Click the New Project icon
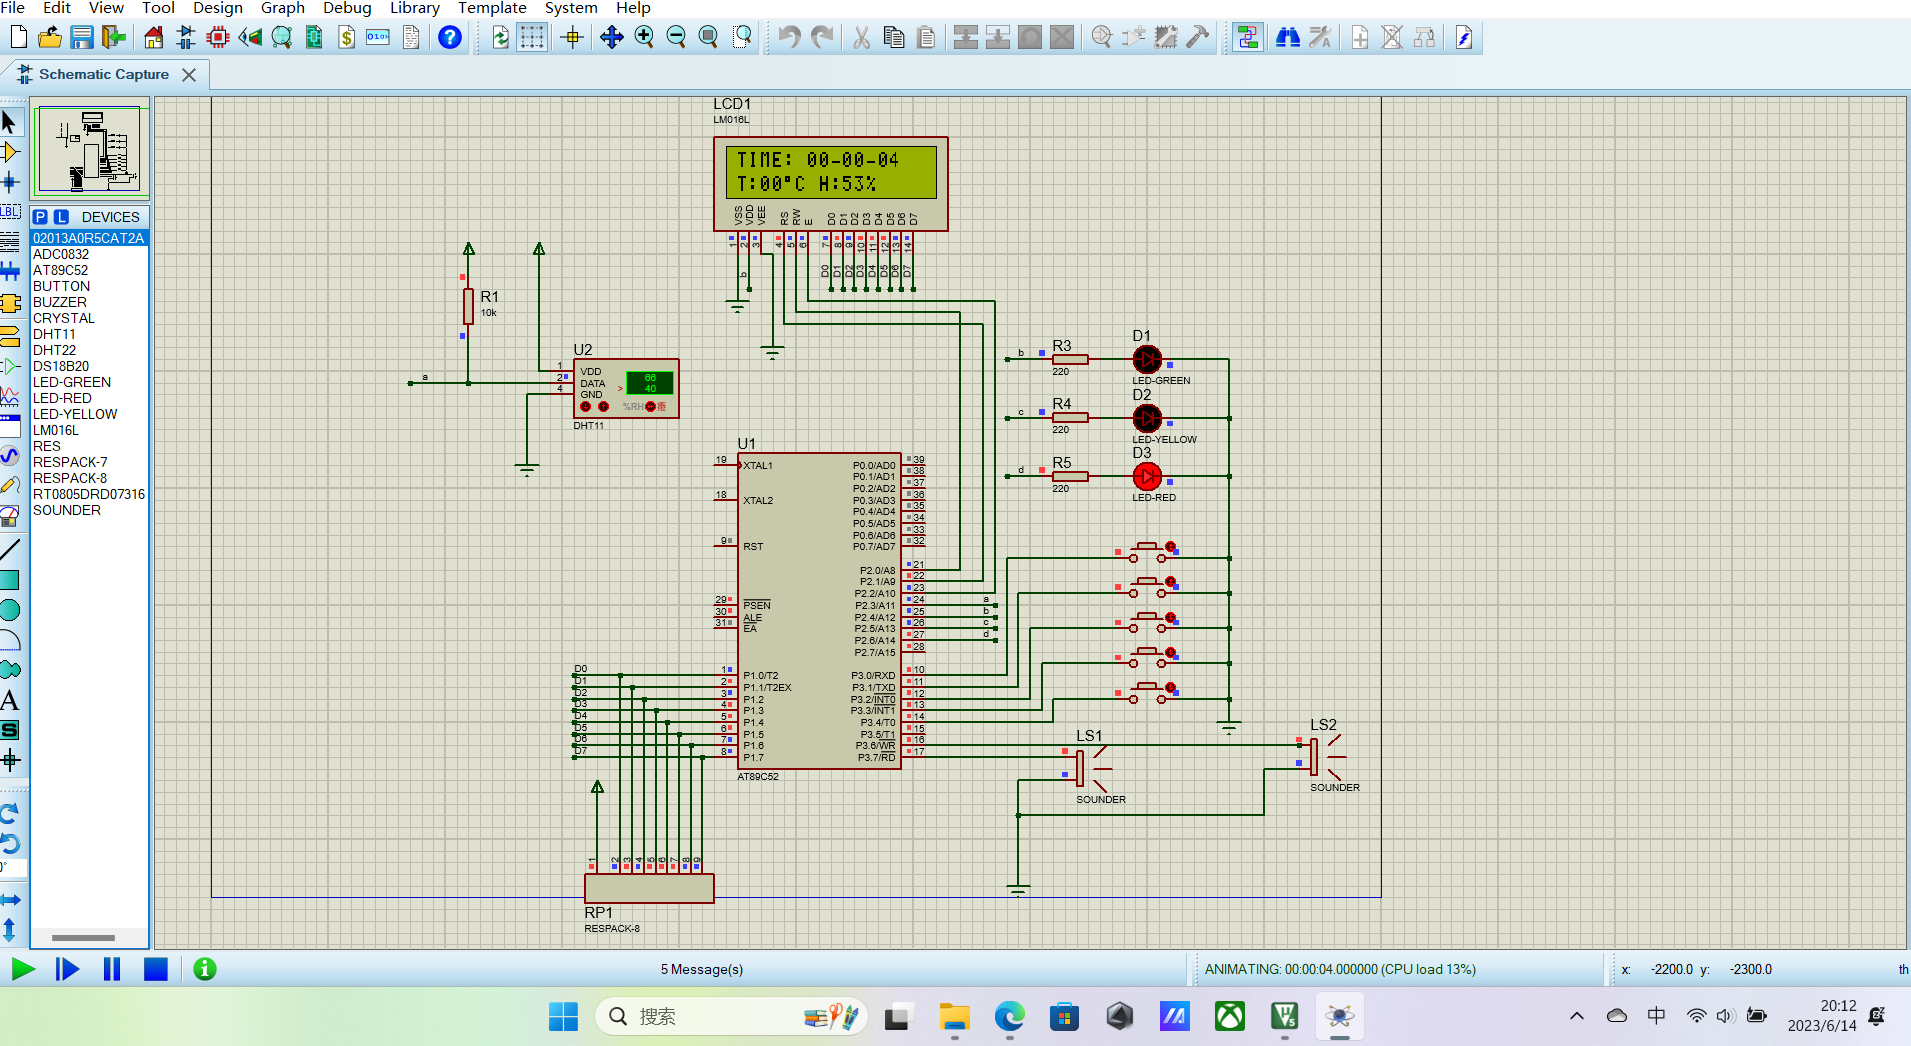 coord(18,38)
